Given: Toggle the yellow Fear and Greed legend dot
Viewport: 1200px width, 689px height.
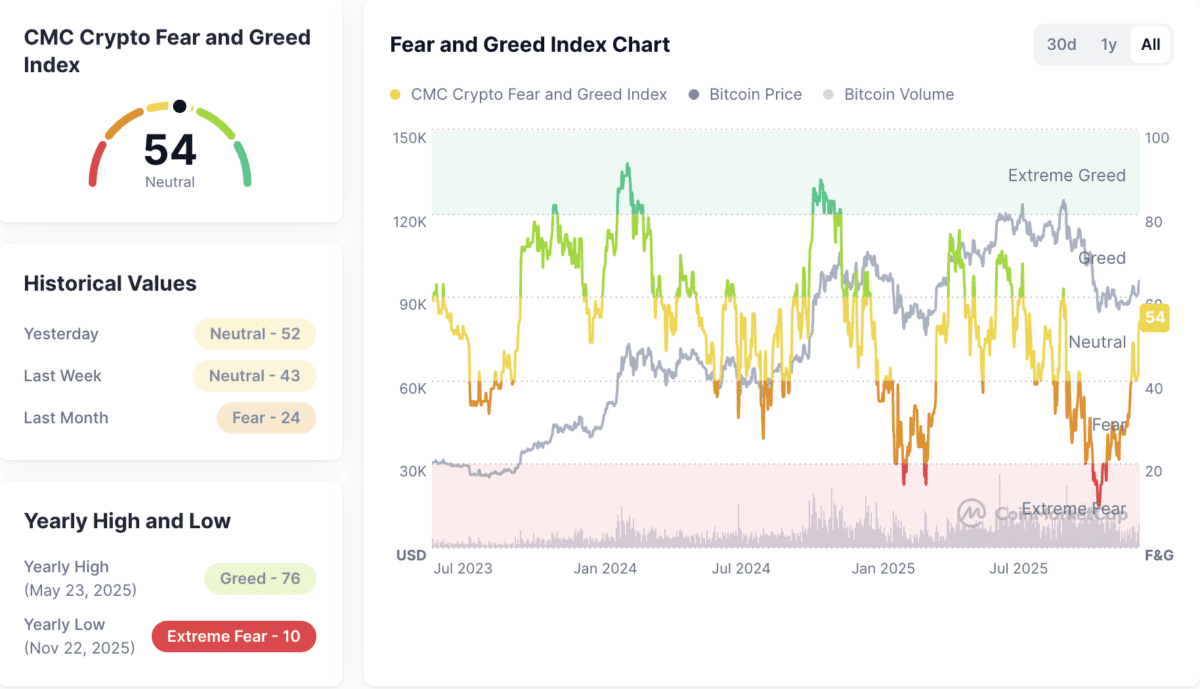Looking at the screenshot, I should pos(395,95).
